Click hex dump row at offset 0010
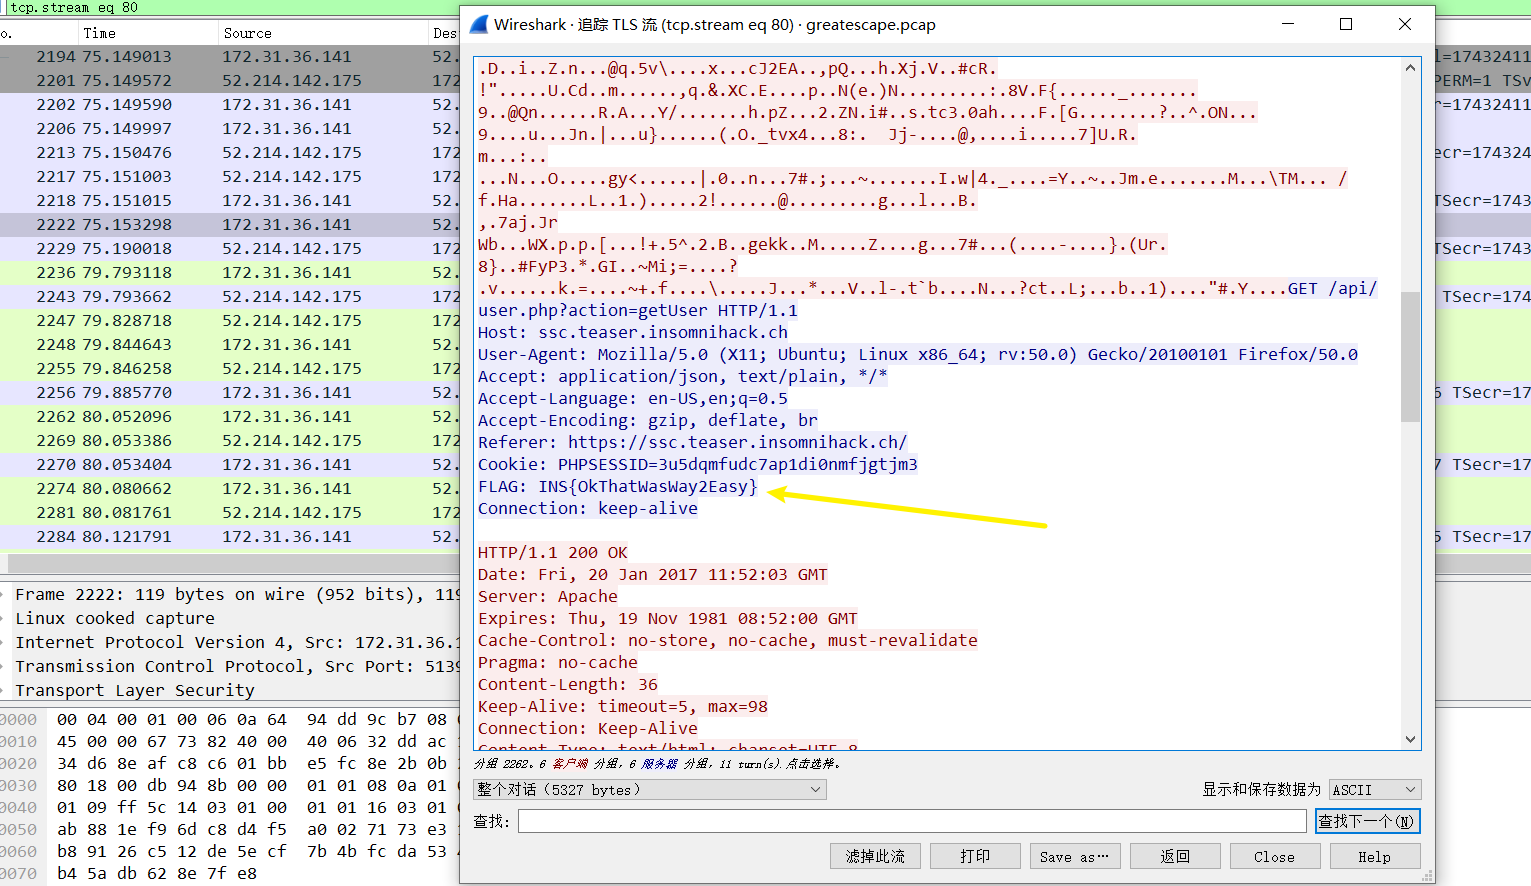 230,741
